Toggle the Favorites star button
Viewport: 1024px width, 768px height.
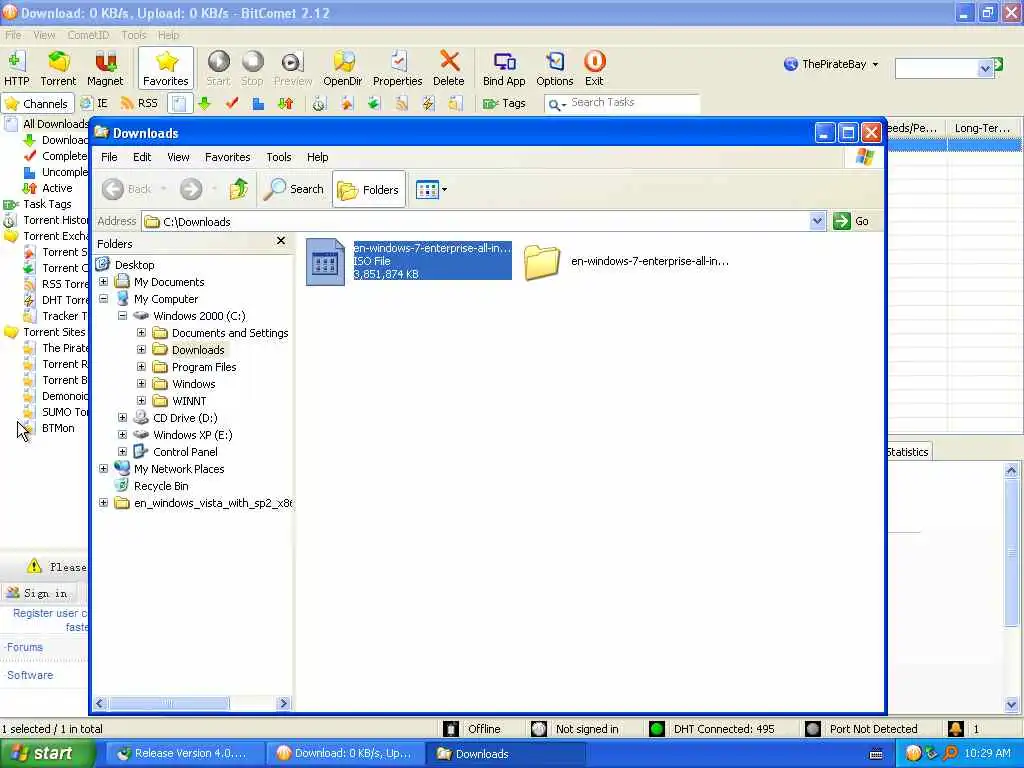[166, 68]
